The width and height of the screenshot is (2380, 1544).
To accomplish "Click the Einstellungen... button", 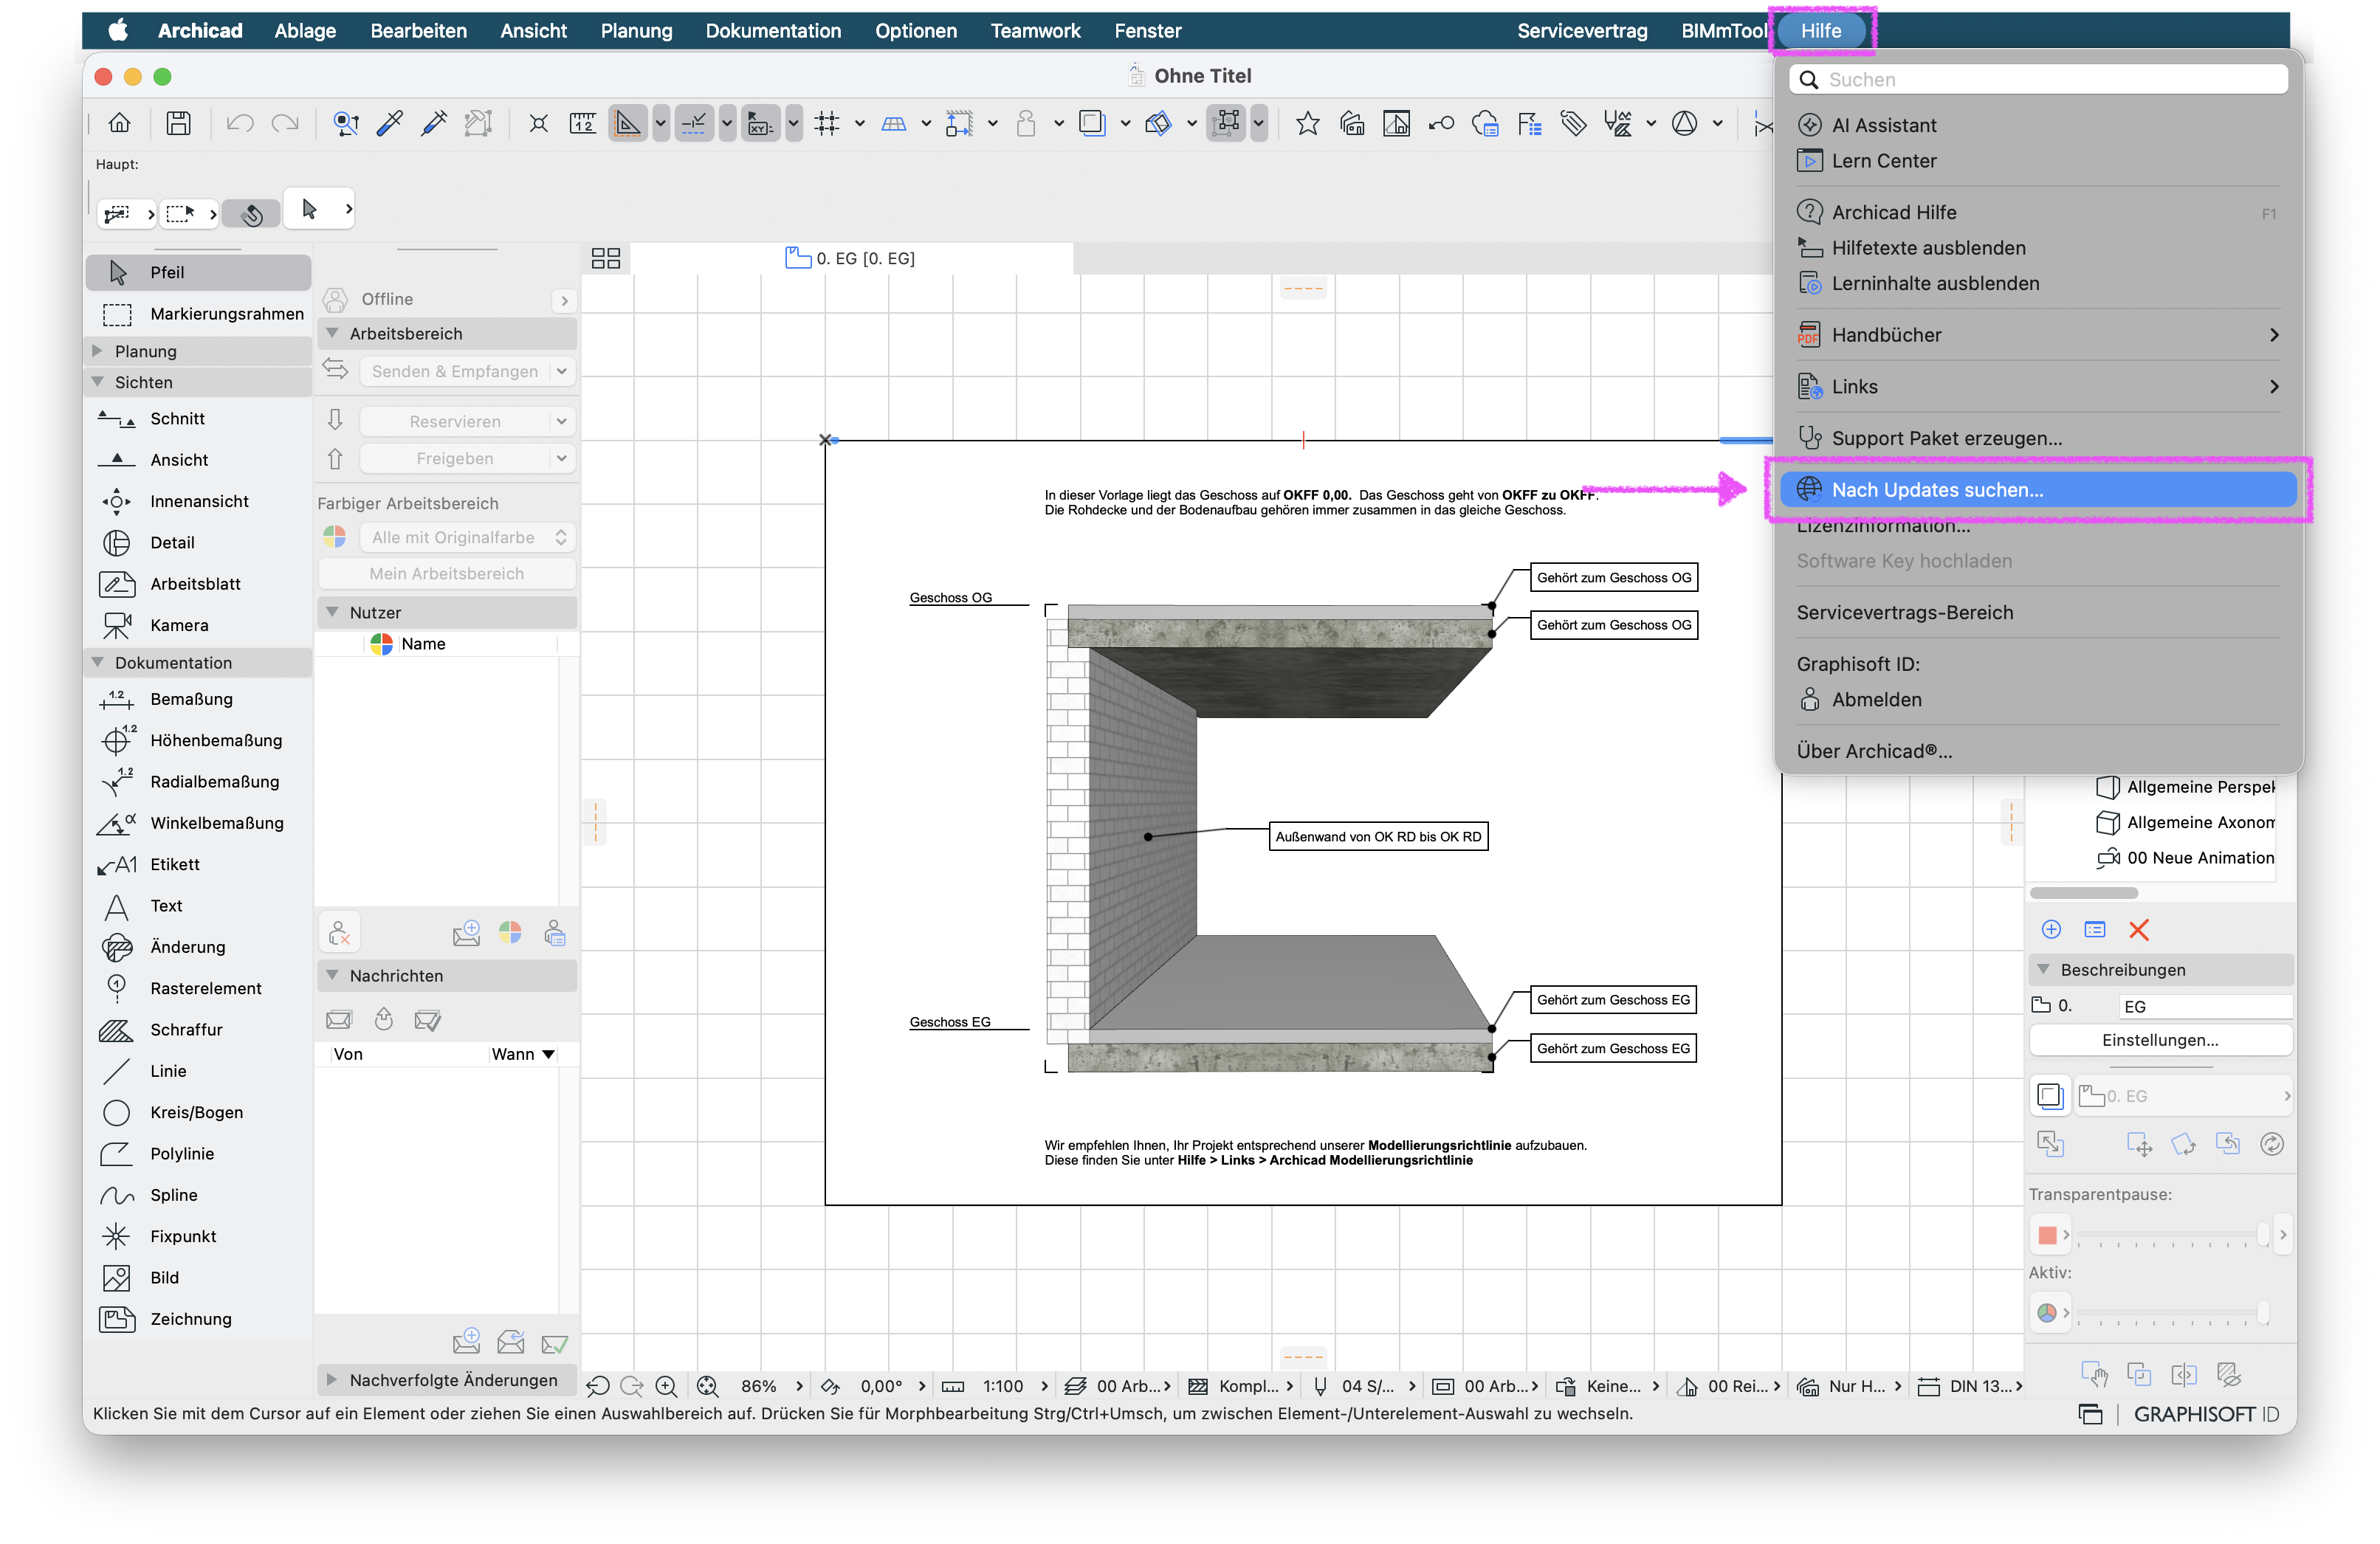I will pyautogui.click(x=2160, y=1040).
